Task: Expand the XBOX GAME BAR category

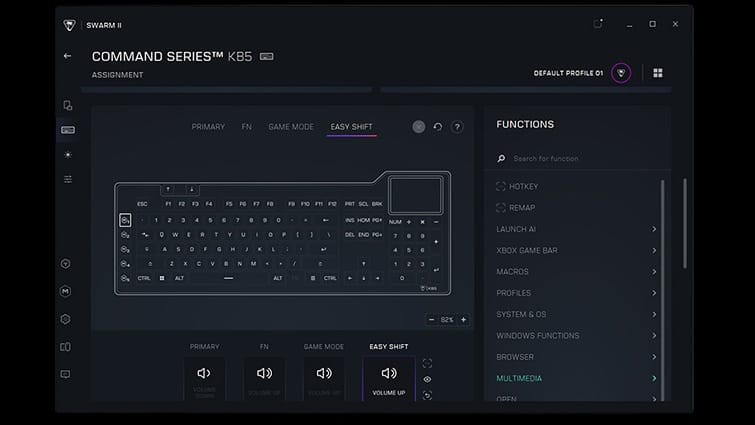Action: coord(577,250)
